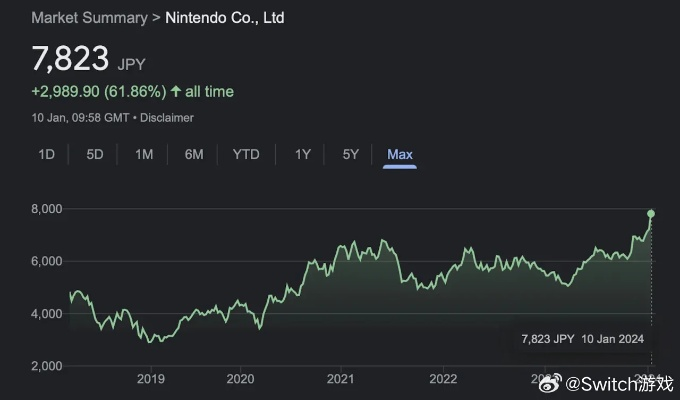
Task: Switch to the 1Y tab
Action: (302, 154)
